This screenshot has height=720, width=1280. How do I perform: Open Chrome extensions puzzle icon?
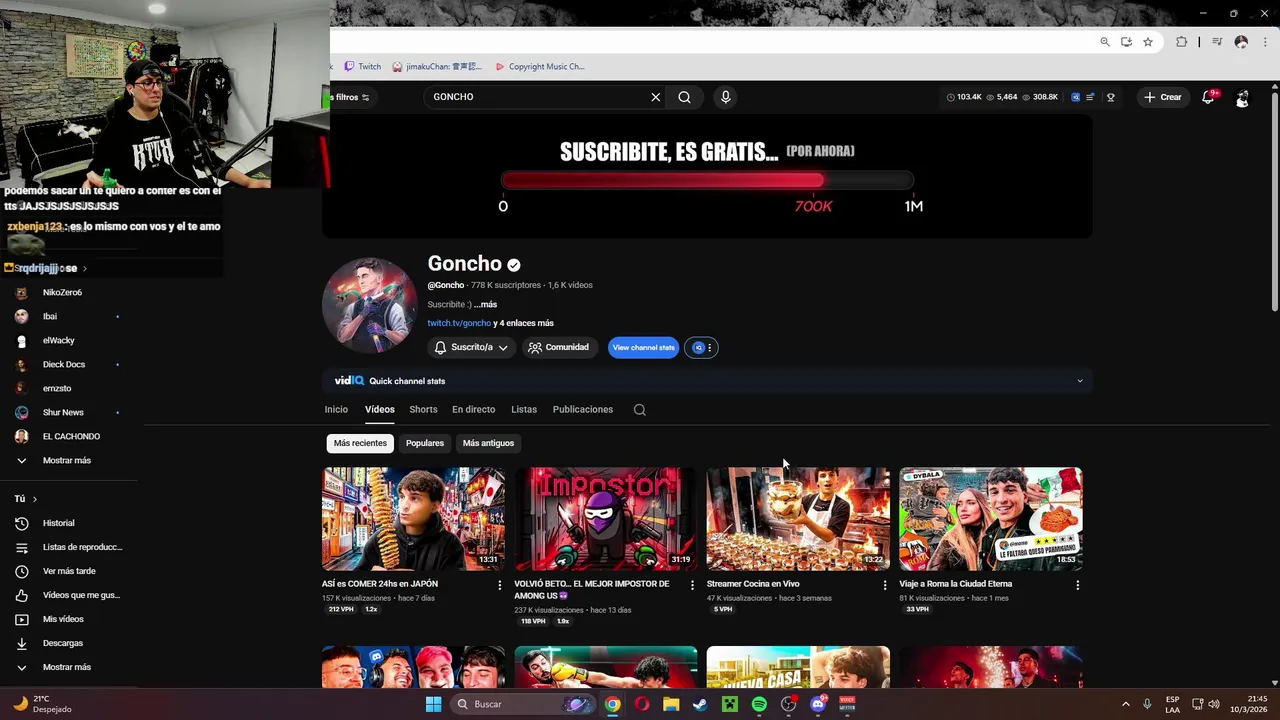click(1181, 42)
